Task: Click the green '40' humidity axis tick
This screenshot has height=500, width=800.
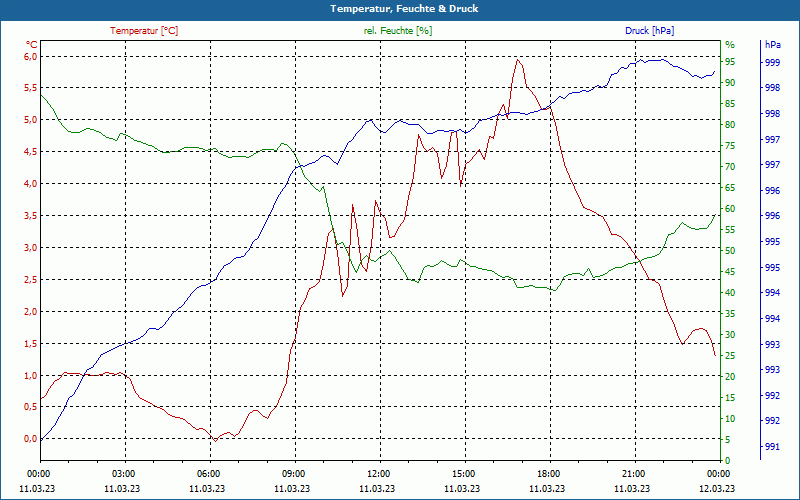Action: pyautogui.click(x=730, y=293)
